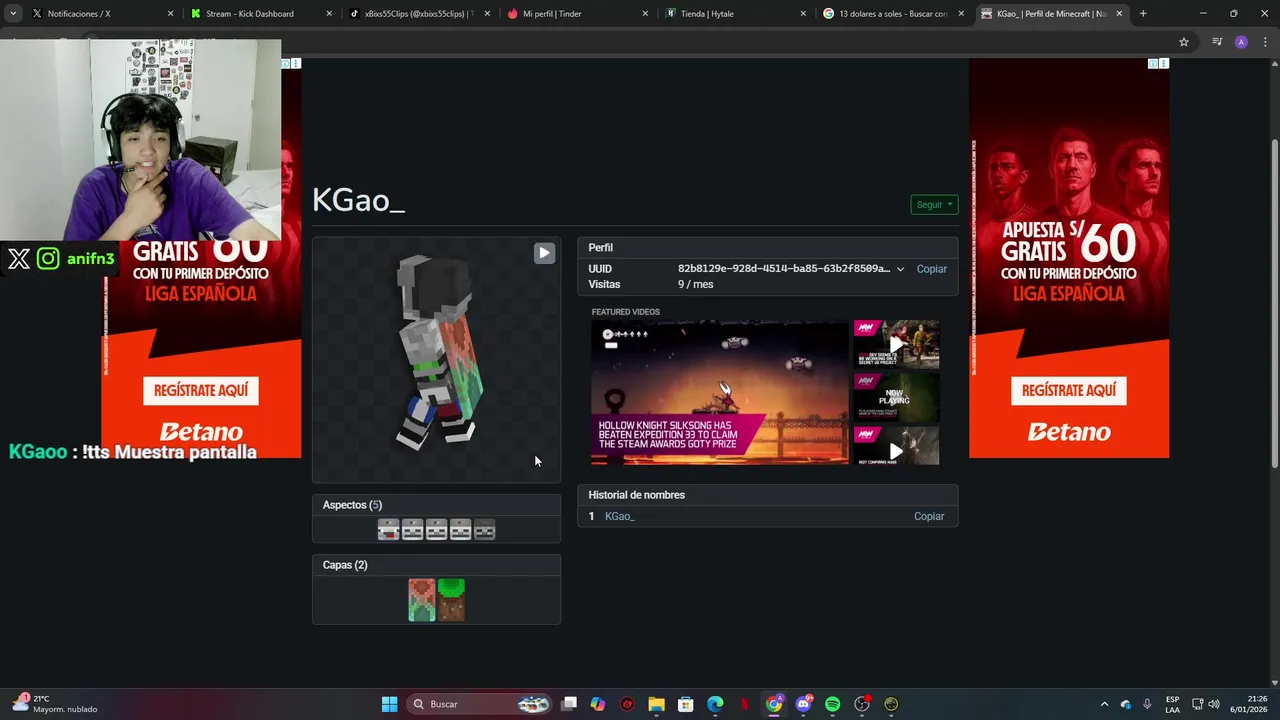Launch Copilot from the taskbar
Viewport: 1280px width, 720px height.
tap(598, 704)
